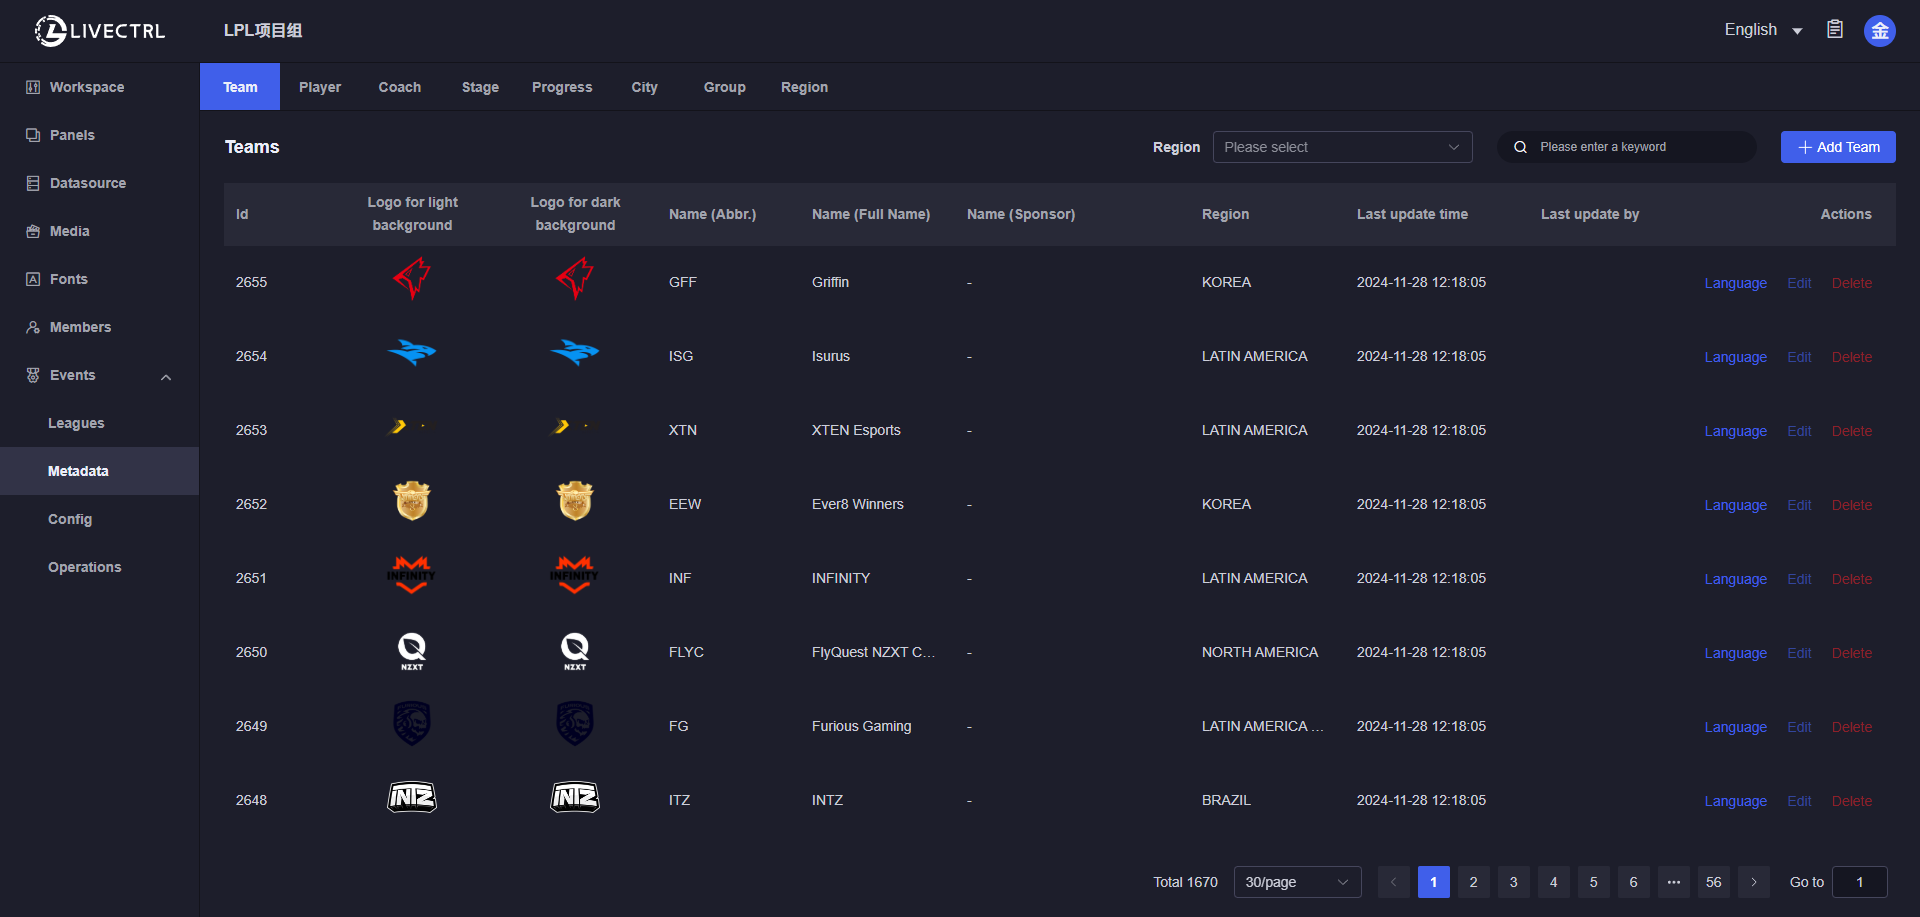
Task: Click the user avatar icon
Action: click(1879, 31)
